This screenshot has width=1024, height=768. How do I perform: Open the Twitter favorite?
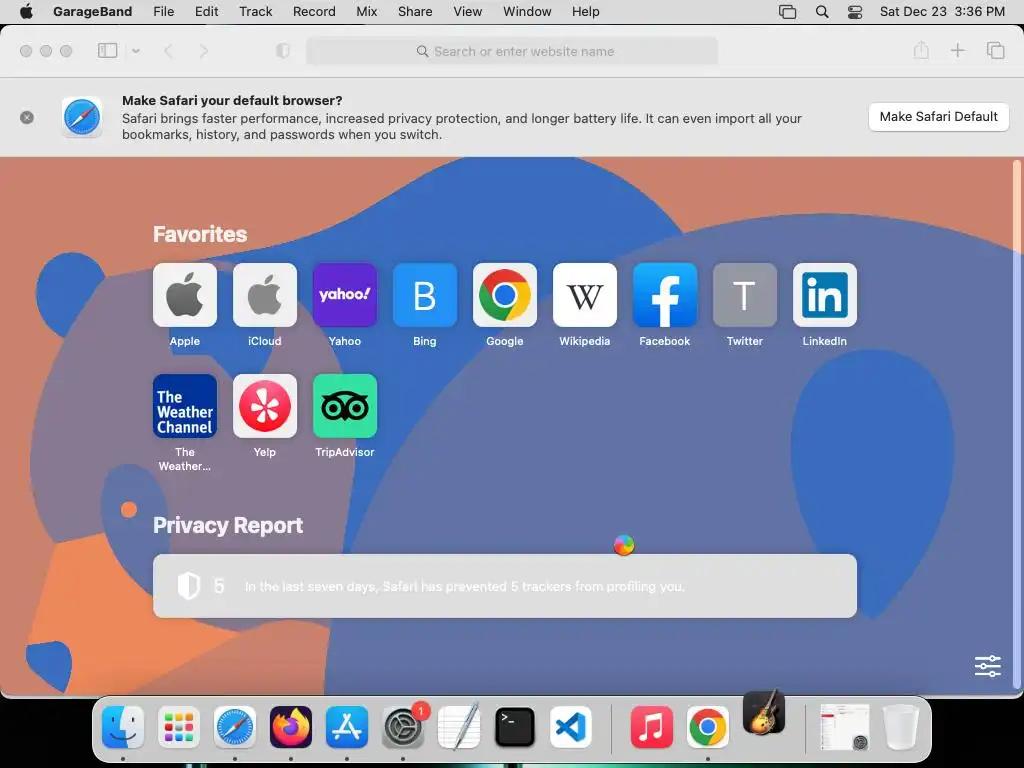click(744, 295)
